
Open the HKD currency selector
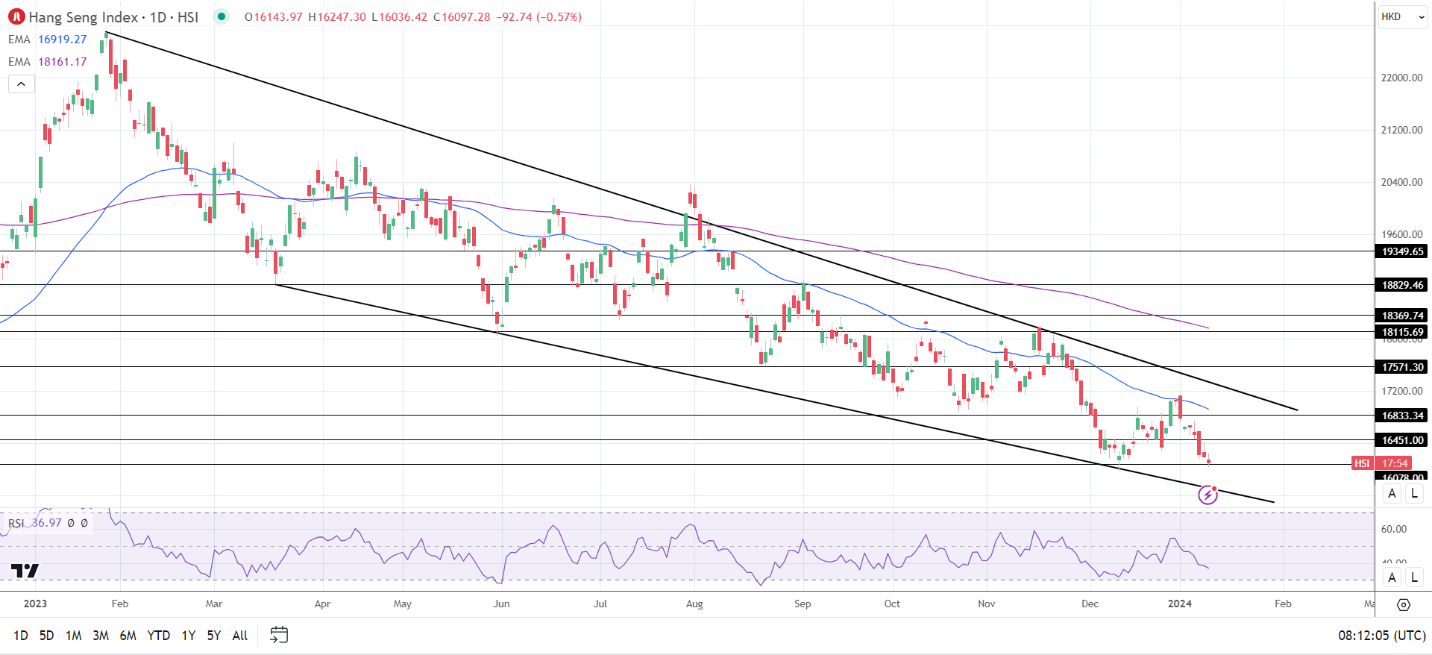click(x=1403, y=17)
